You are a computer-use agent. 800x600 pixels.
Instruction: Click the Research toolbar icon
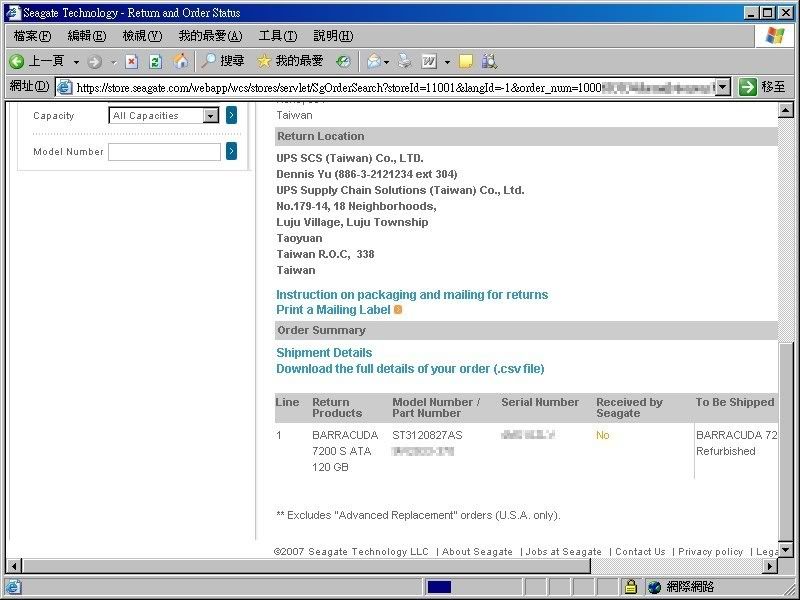(x=489, y=61)
